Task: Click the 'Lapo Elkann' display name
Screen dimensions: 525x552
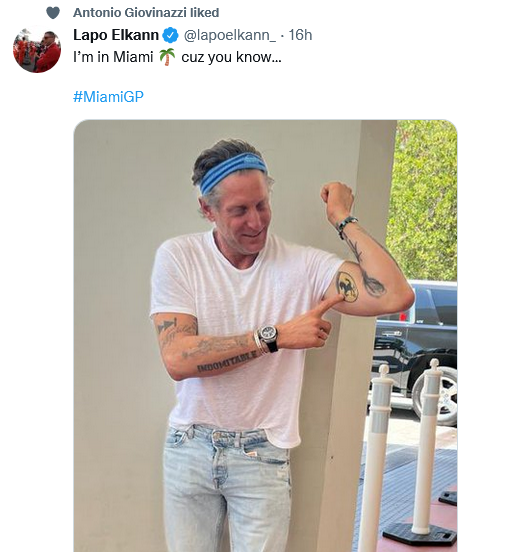Action: (116, 35)
